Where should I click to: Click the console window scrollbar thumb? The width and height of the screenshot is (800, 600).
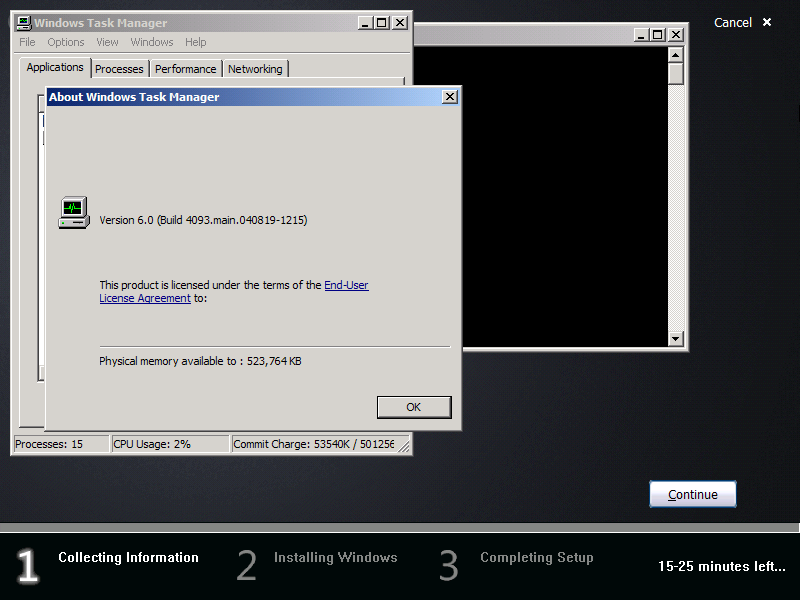[676, 73]
